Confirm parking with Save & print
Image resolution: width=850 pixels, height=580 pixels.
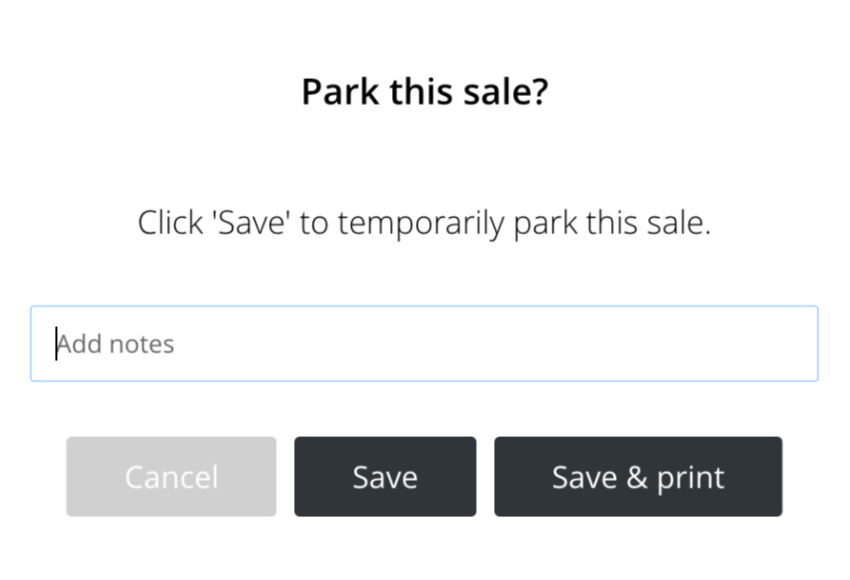pyautogui.click(x=638, y=476)
